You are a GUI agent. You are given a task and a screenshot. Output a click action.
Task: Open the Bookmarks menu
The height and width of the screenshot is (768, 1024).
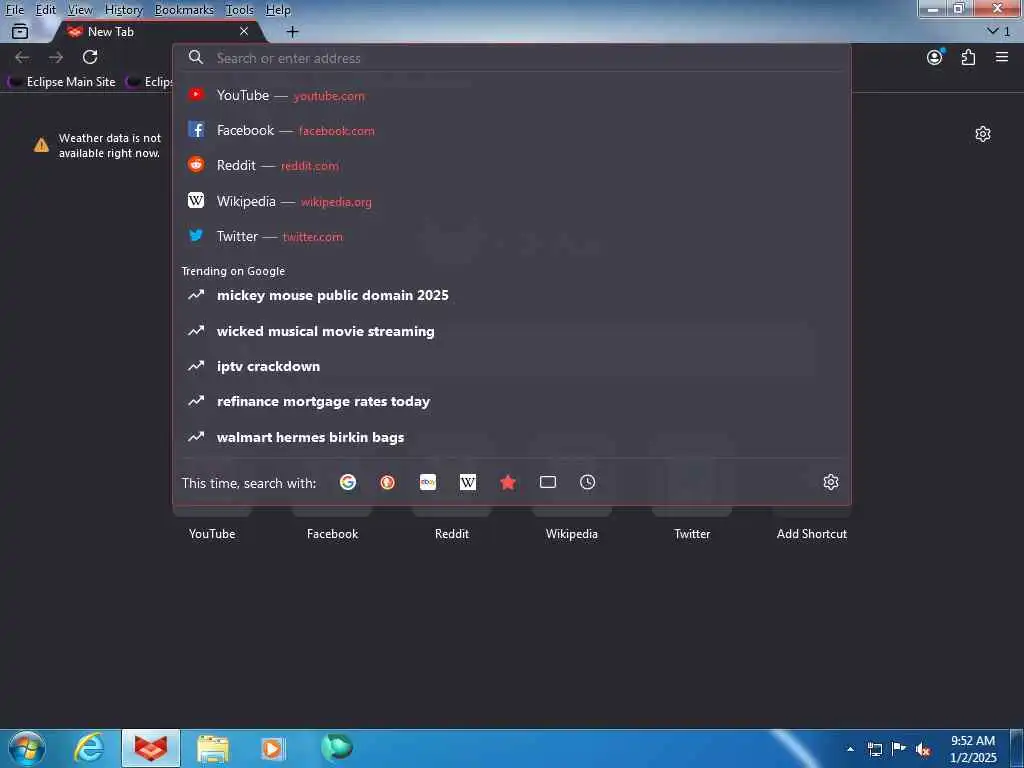184,10
